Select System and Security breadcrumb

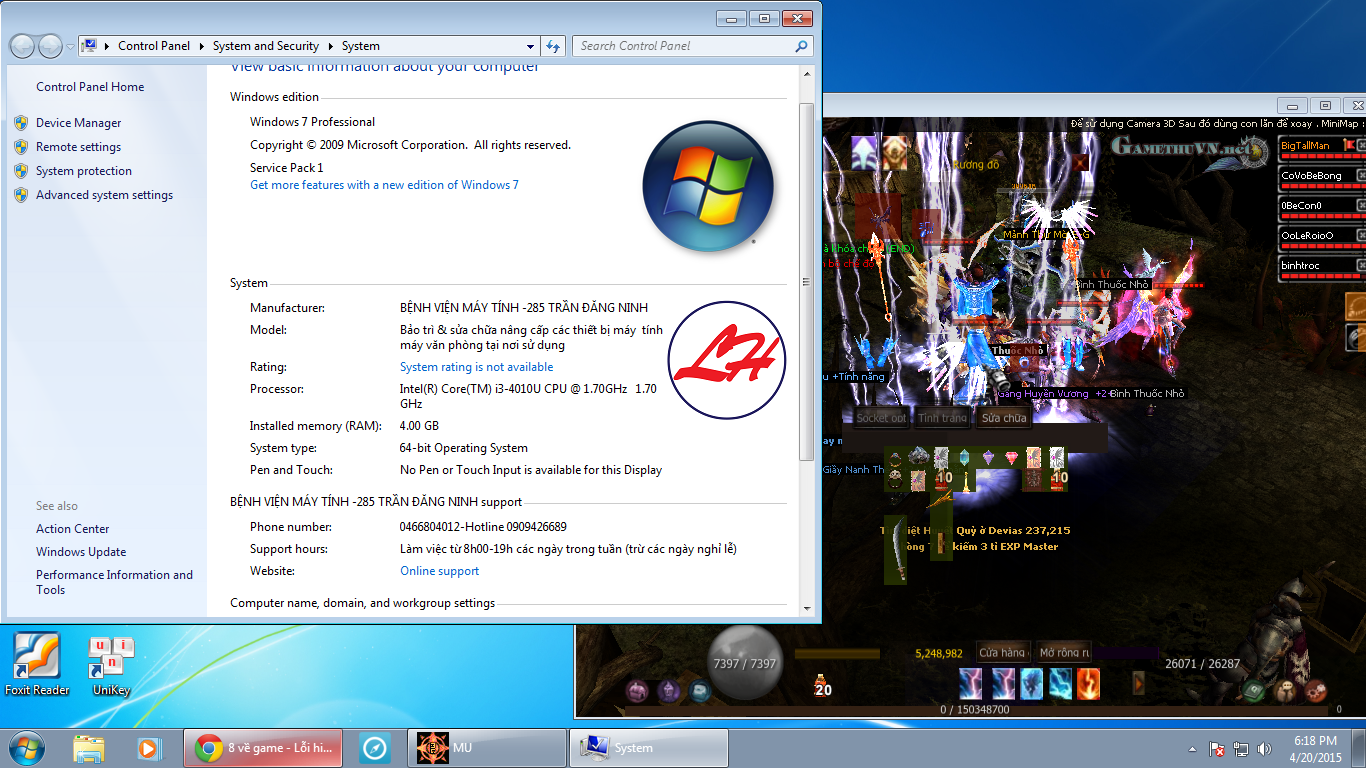pos(265,46)
